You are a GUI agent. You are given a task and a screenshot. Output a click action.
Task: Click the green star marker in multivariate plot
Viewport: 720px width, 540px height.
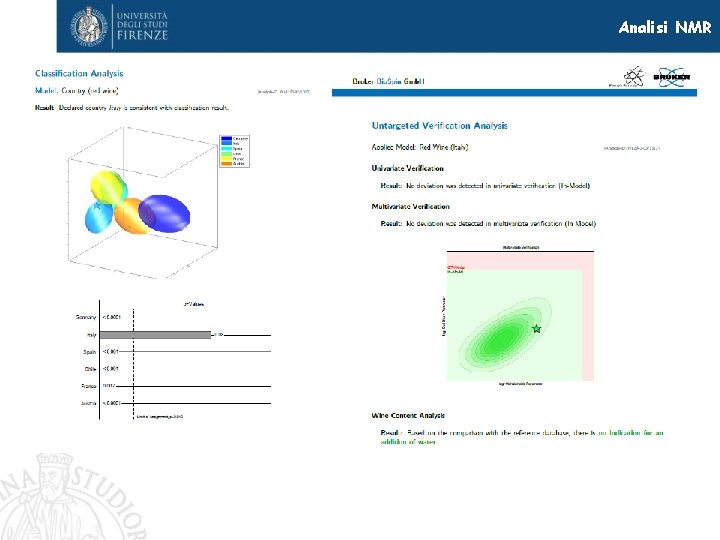pyautogui.click(x=536, y=329)
